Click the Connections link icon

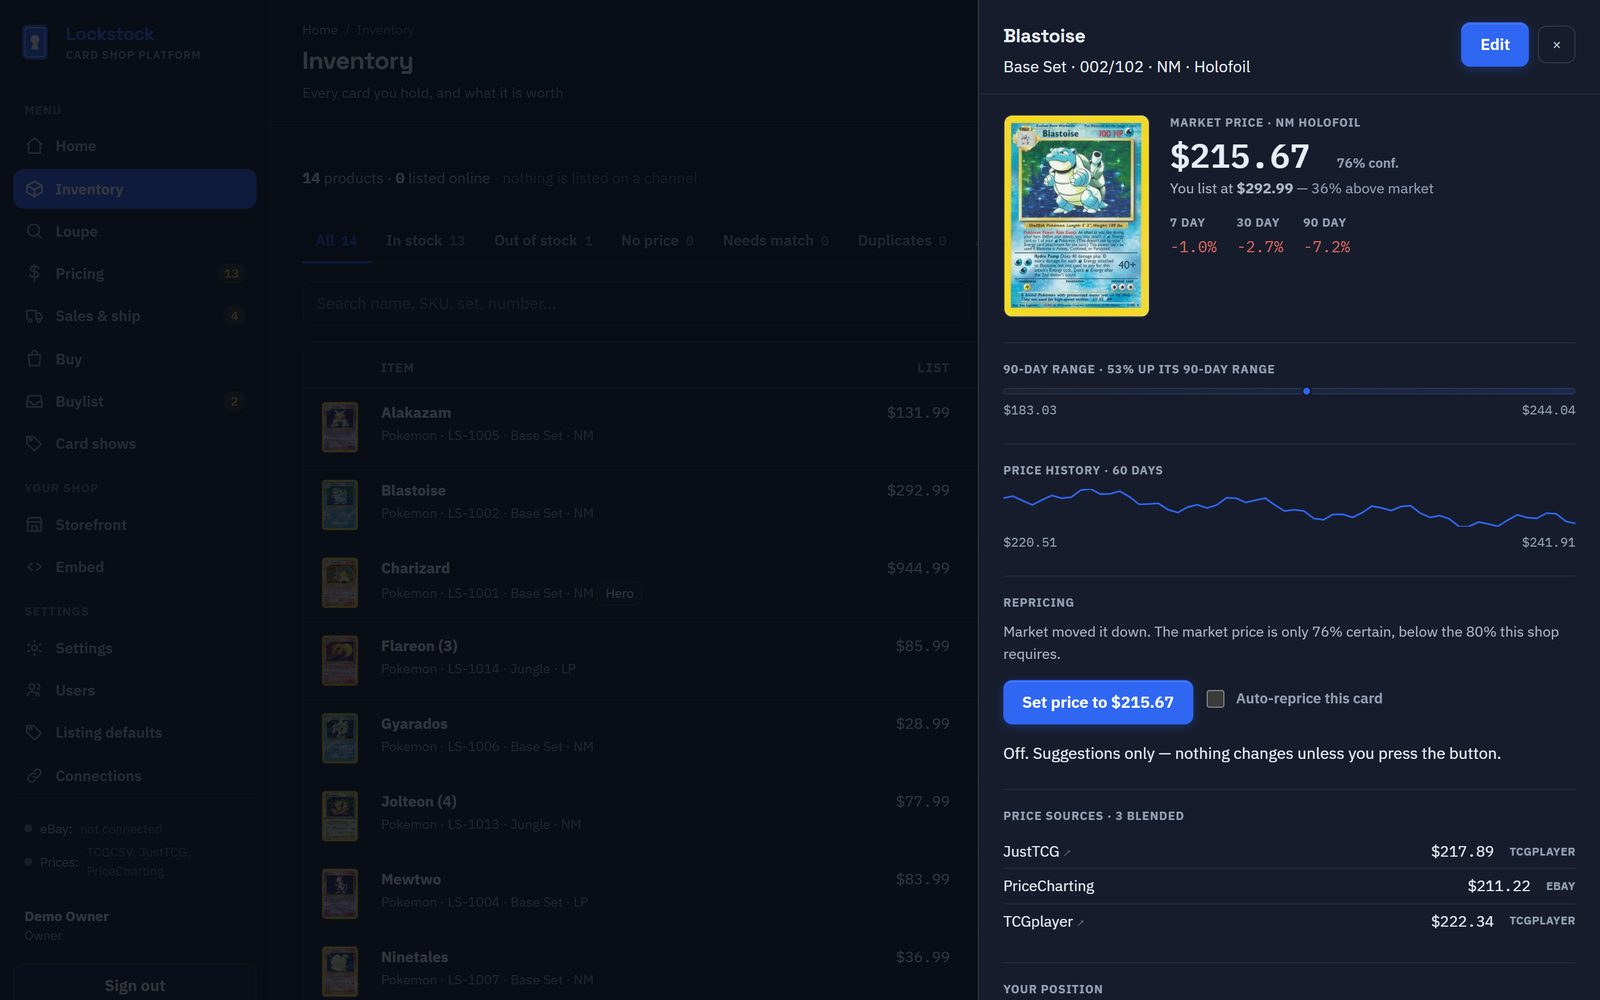[x=34, y=776]
